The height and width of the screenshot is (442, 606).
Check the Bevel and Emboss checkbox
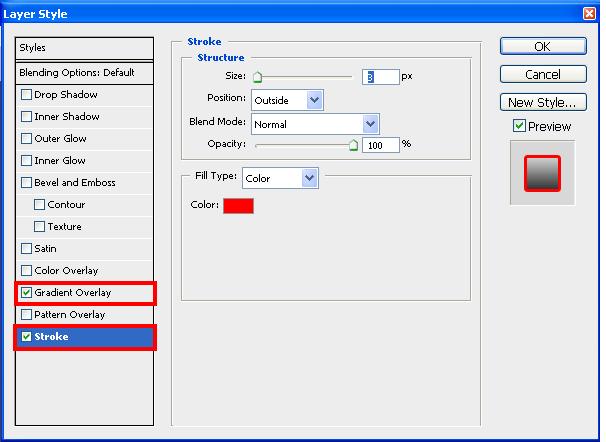pyautogui.click(x=27, y=183)
